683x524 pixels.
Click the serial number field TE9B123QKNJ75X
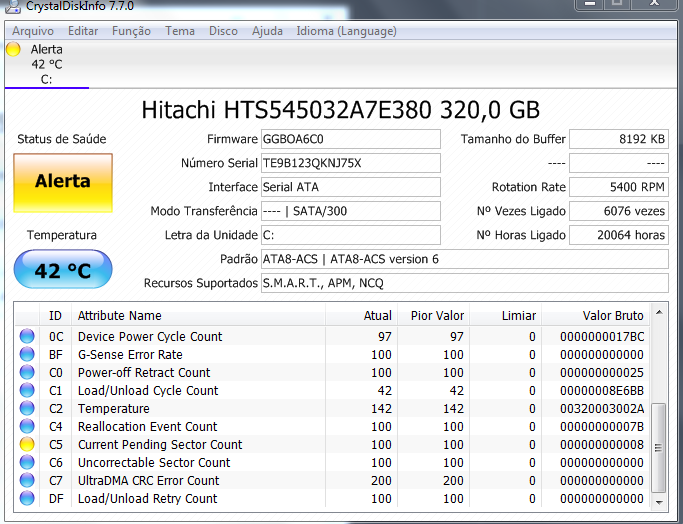(351, 163)
